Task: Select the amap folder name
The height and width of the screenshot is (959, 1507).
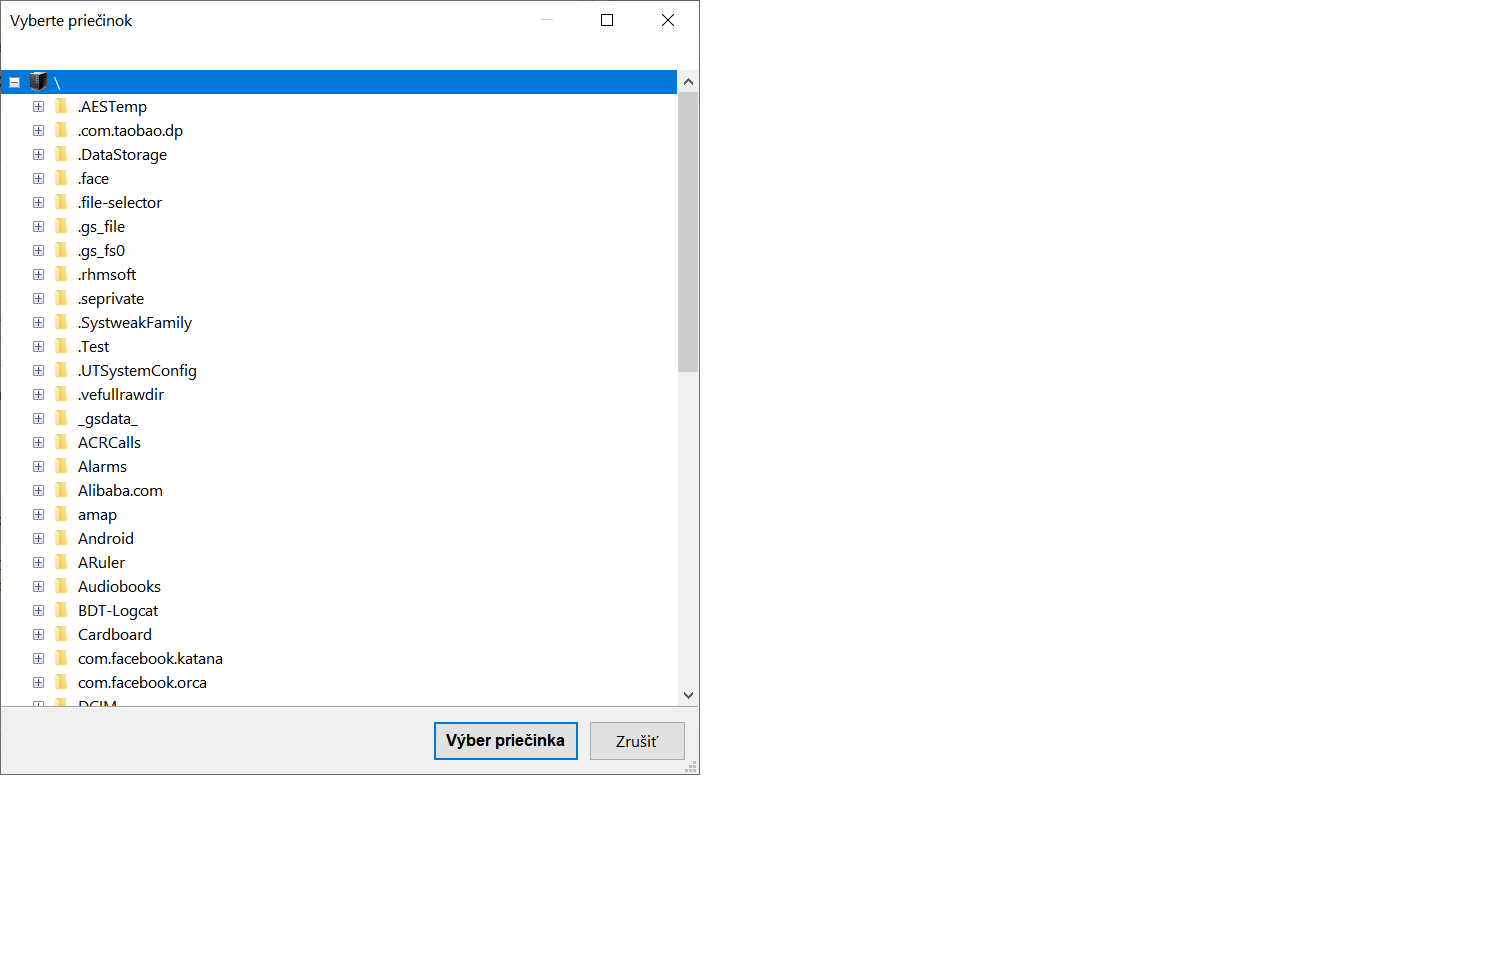Action: pos(97,514)
